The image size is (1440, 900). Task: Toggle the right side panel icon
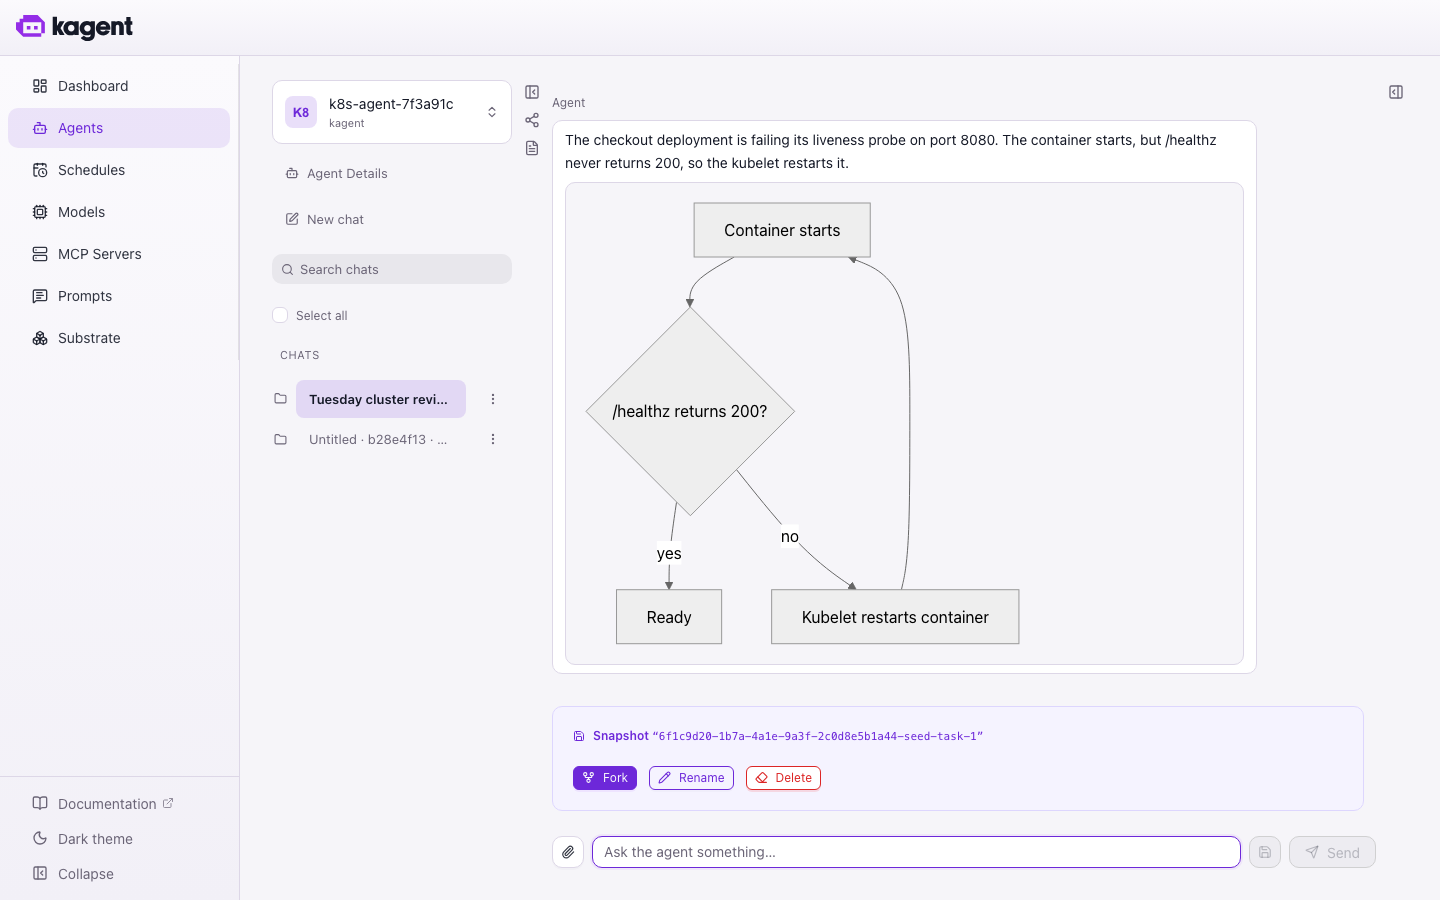point(1396,92)
